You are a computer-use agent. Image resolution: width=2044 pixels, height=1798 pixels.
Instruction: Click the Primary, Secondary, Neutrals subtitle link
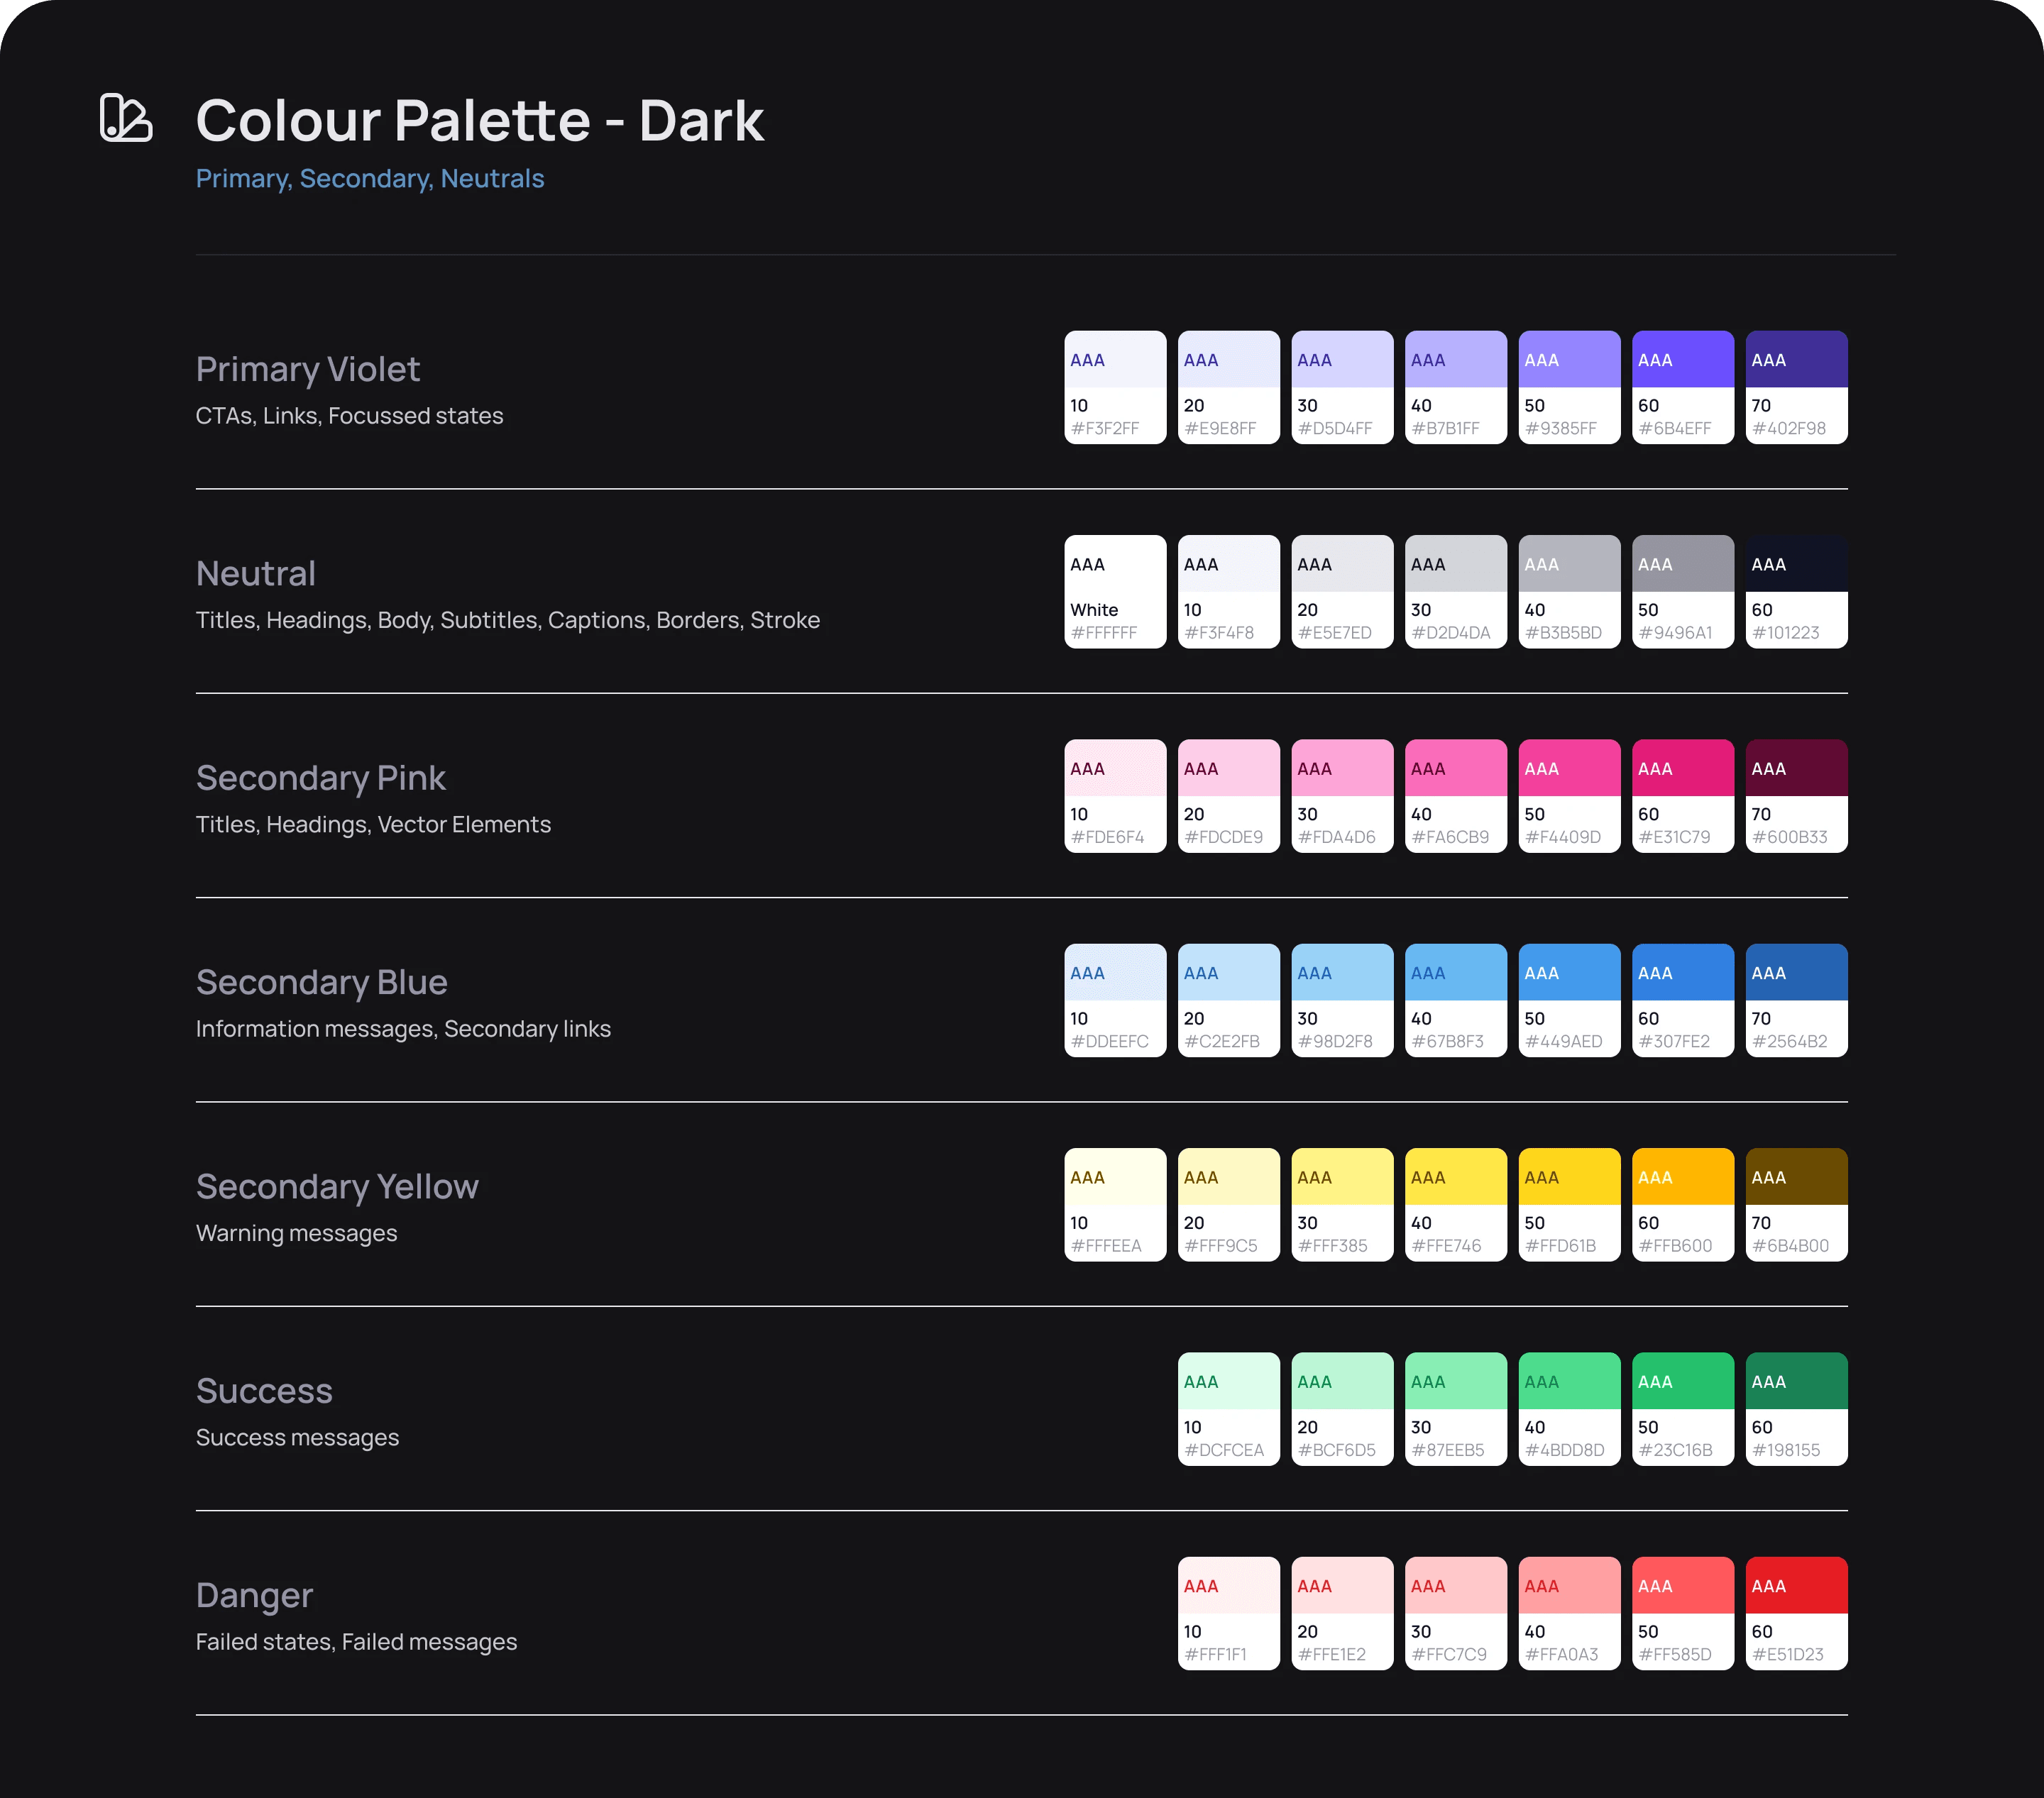pyautogui.click(x=369, y=178)
